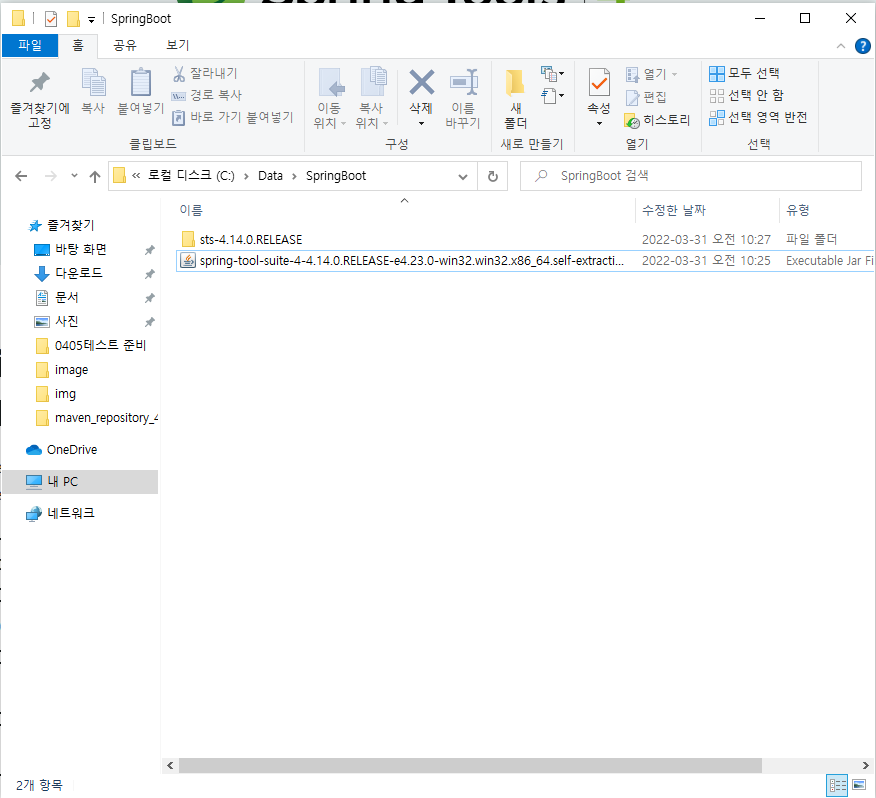
Task: Click 로컬 디스크 (C:) in address bar
Action: [191, 176]
